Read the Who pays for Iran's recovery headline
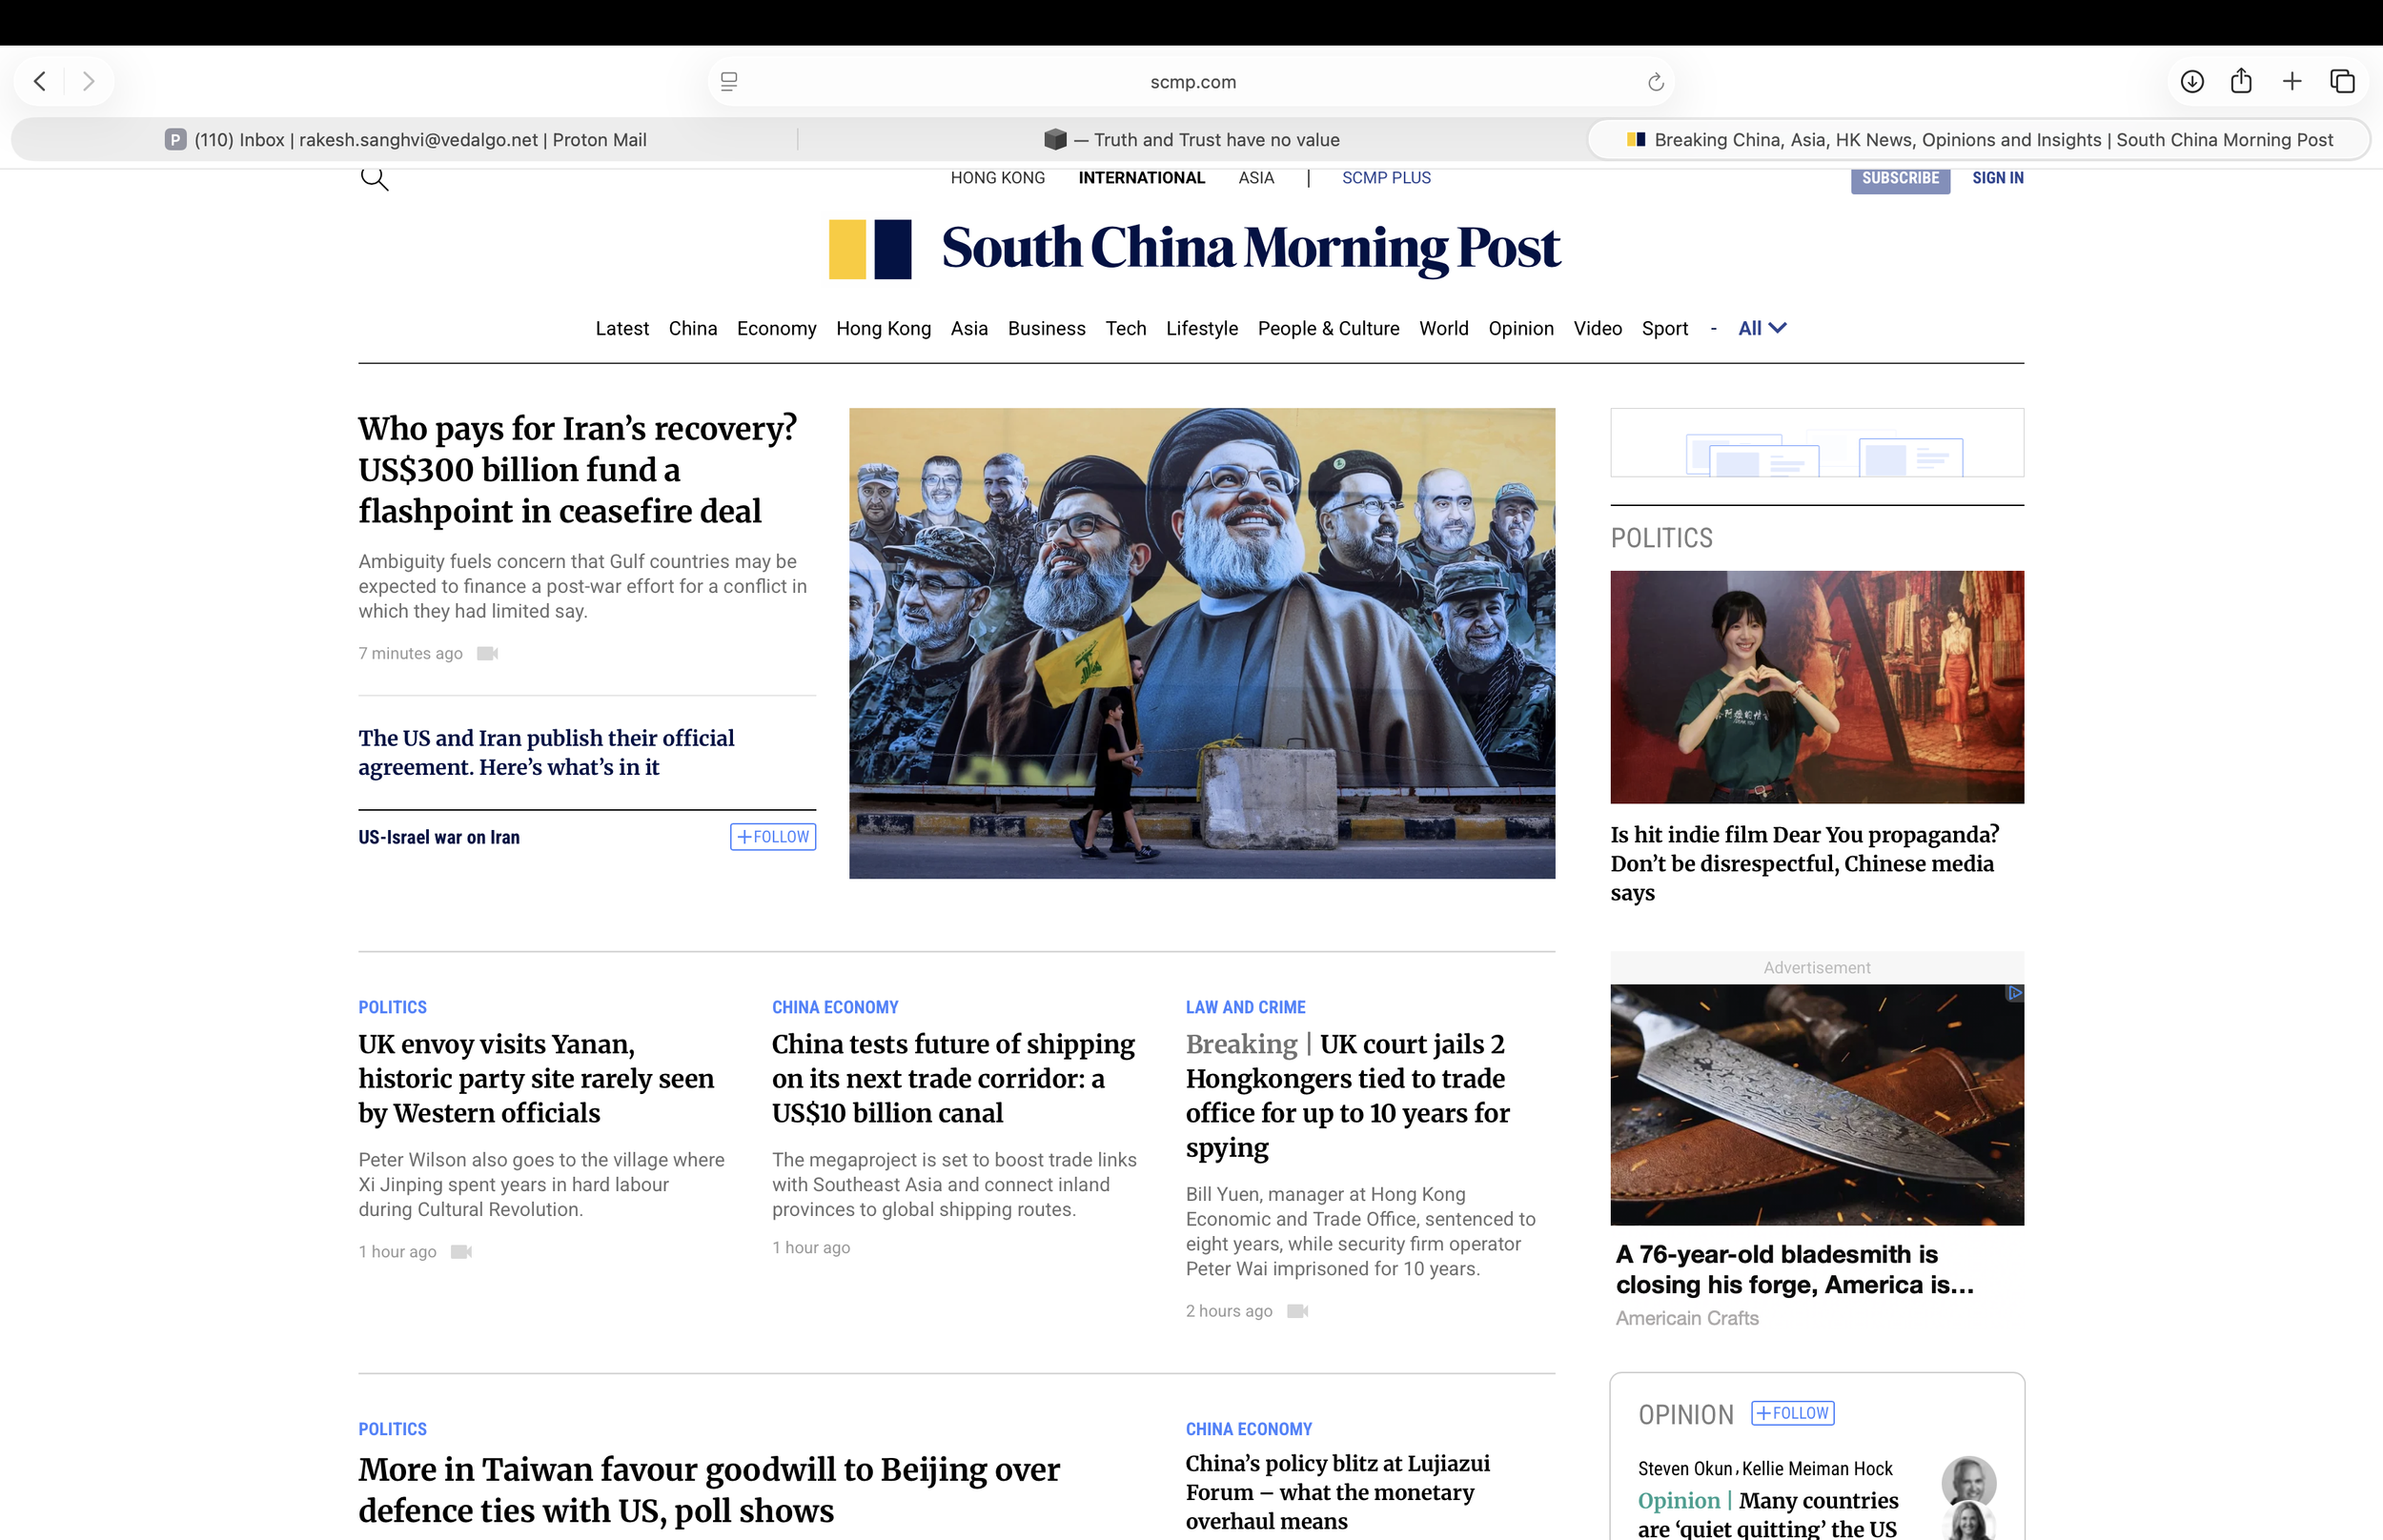Image resolution: width=2383 pixels, height=1540 pixels. click(578, 470)
